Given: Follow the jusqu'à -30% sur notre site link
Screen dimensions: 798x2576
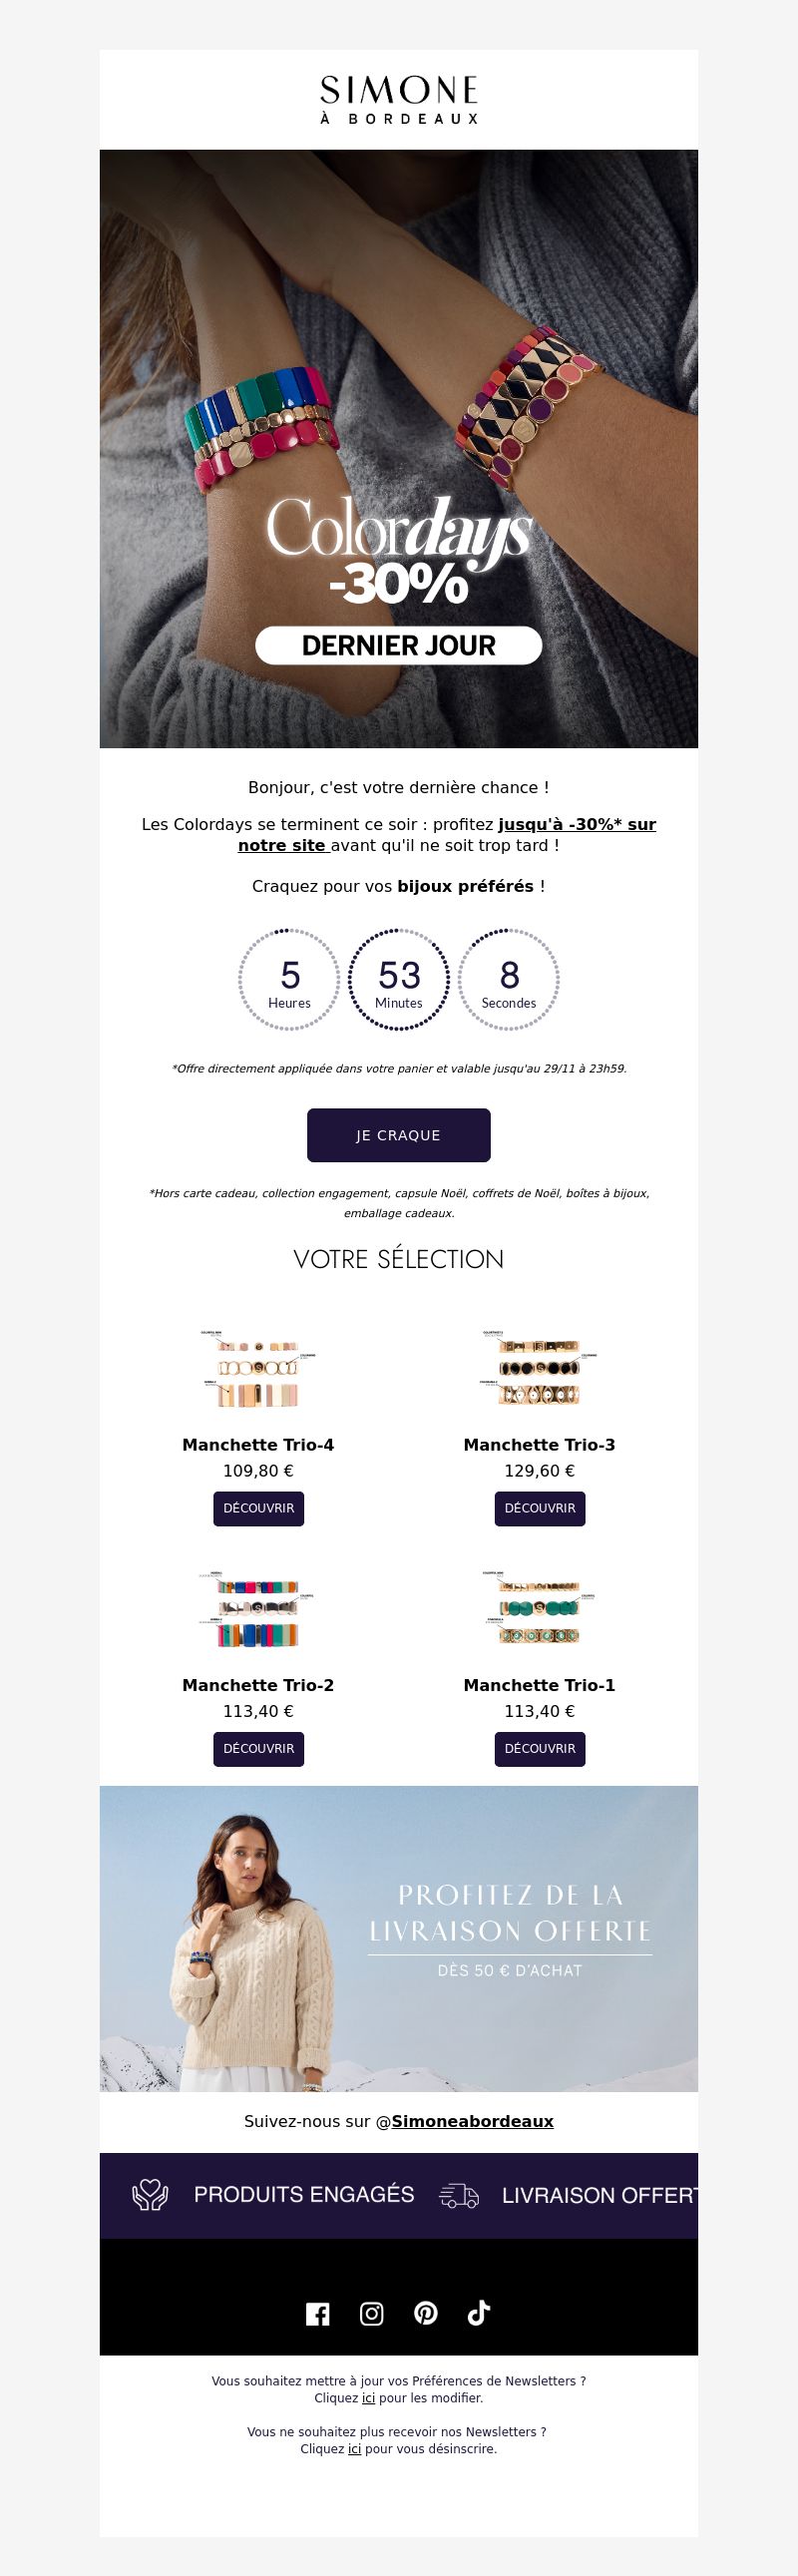Looking at the screenshot, I should pyautogui.click(x=447, y=834).
